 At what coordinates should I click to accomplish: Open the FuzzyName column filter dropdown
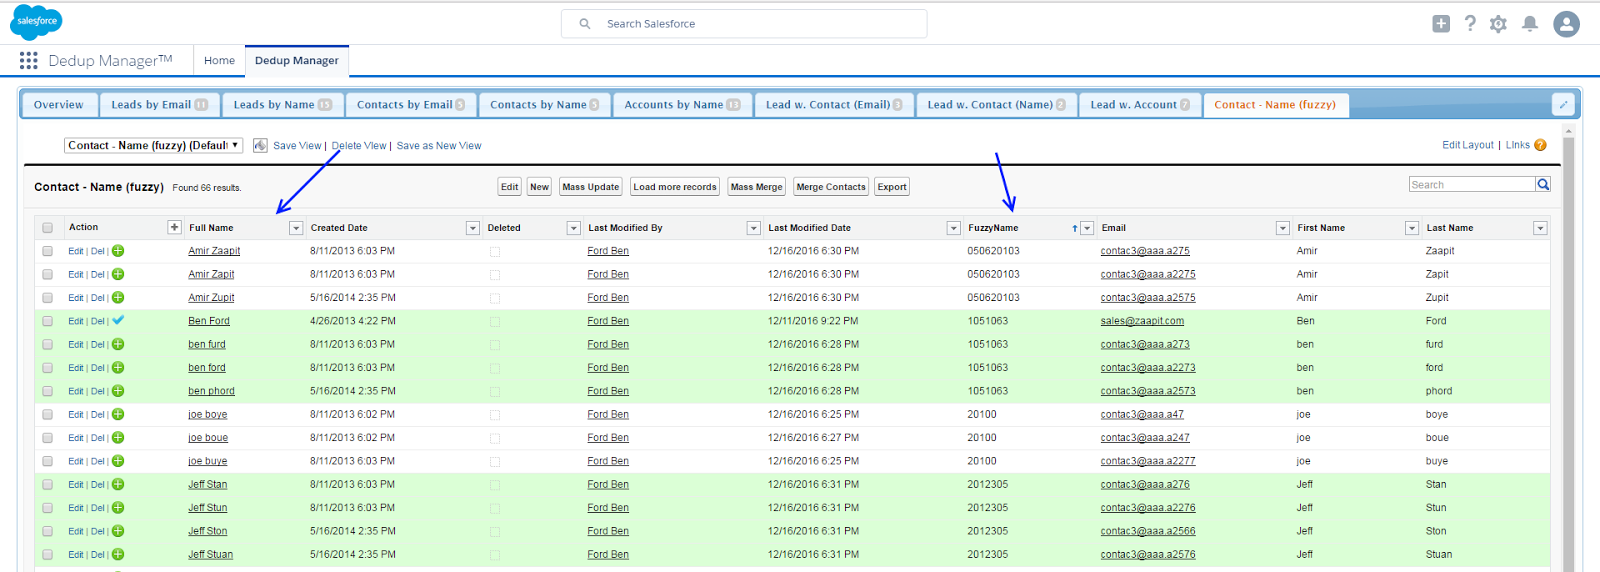(x=1087, y=228)
